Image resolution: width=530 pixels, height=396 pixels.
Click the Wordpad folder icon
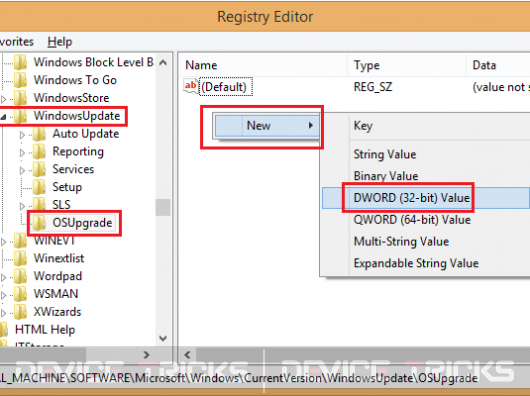click(21, 276)
